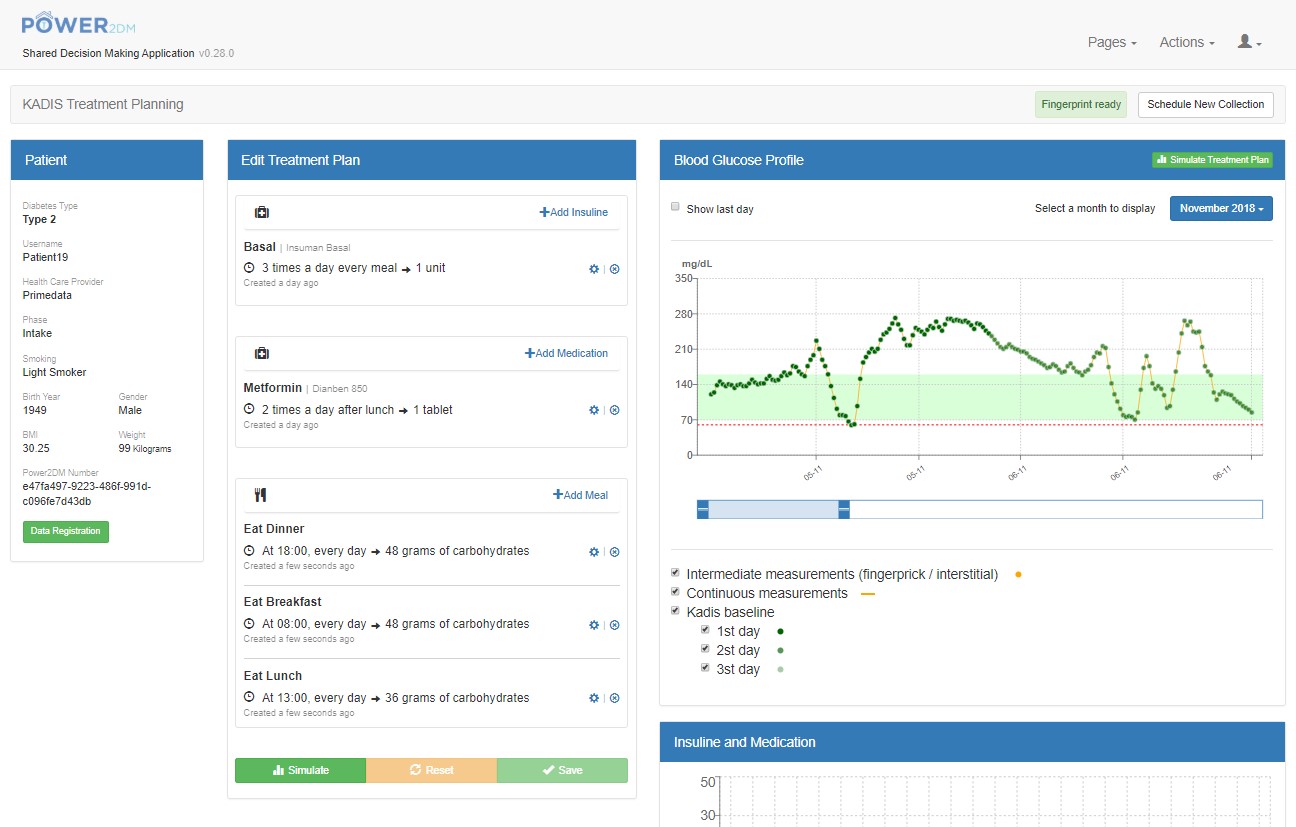Click Schedule New Collection button
Image resolution: width=1296 pixels, height=827 pixels.
1206,104
